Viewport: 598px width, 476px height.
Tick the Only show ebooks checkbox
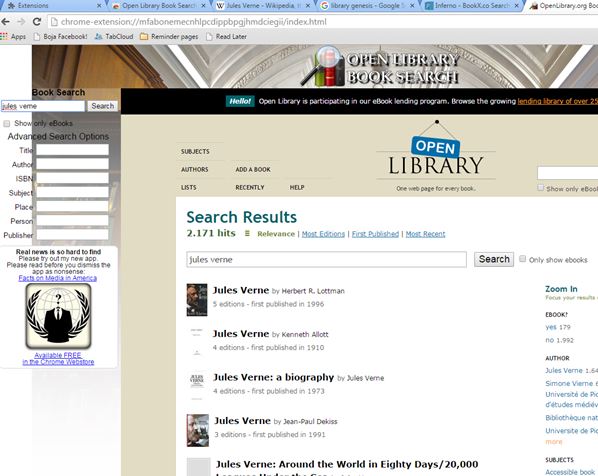(522, 259)
